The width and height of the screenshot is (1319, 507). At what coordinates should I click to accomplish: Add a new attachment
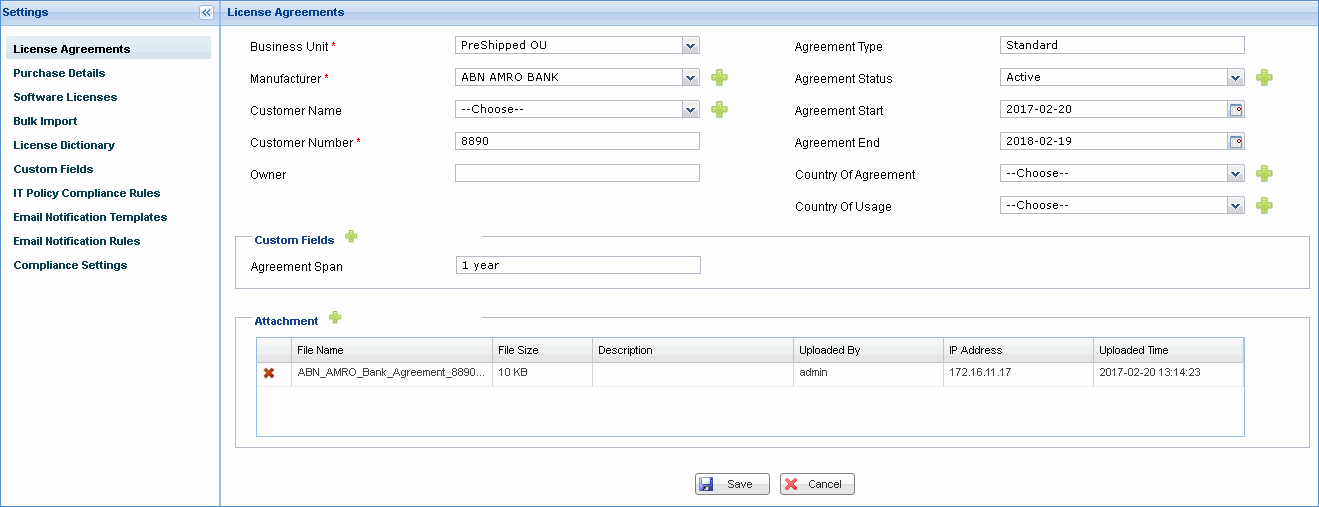335,318
